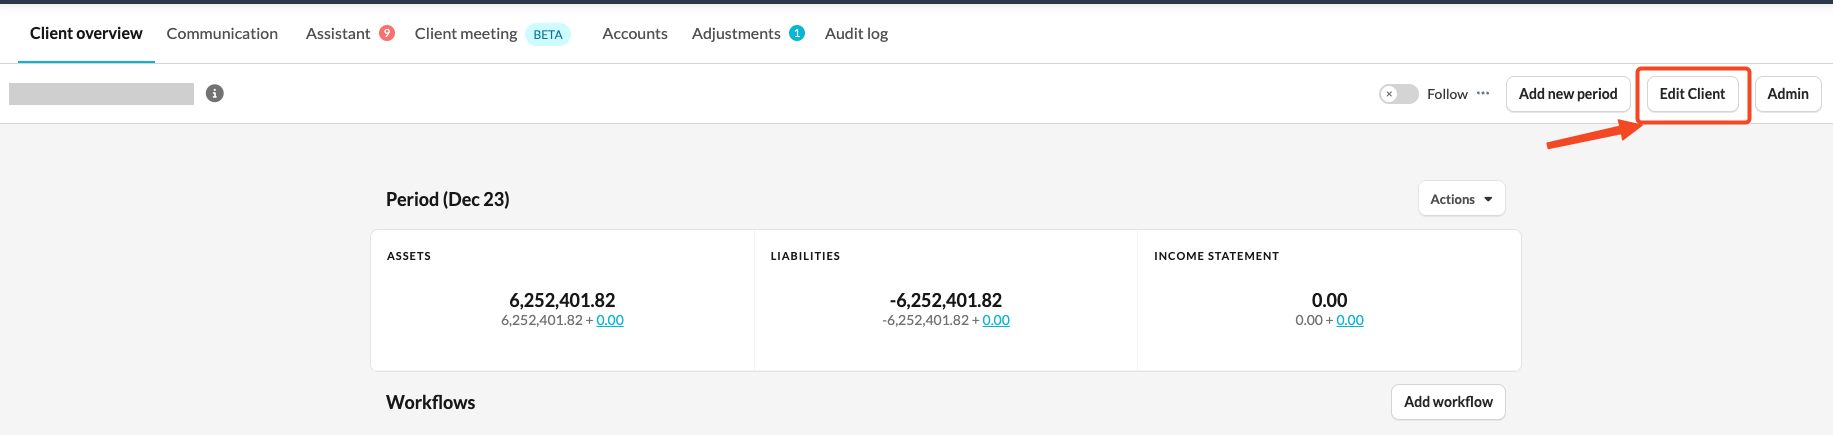Image resolution: width=1833 pixels, height=435 pixels.
Task: Click the Add workflow button
Action: point(1448,402)
